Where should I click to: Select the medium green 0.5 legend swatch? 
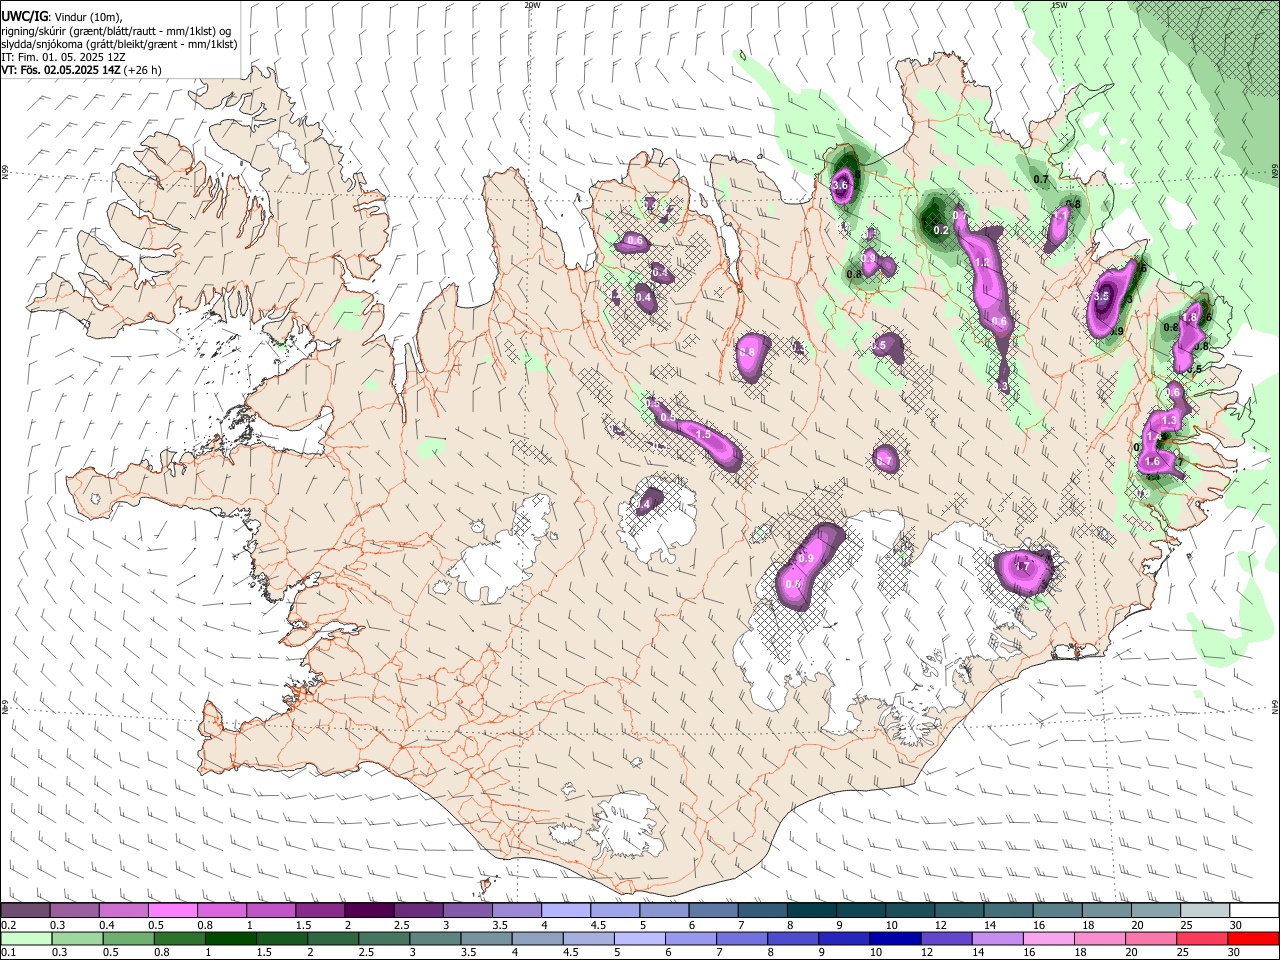click(x=128, y=938)
